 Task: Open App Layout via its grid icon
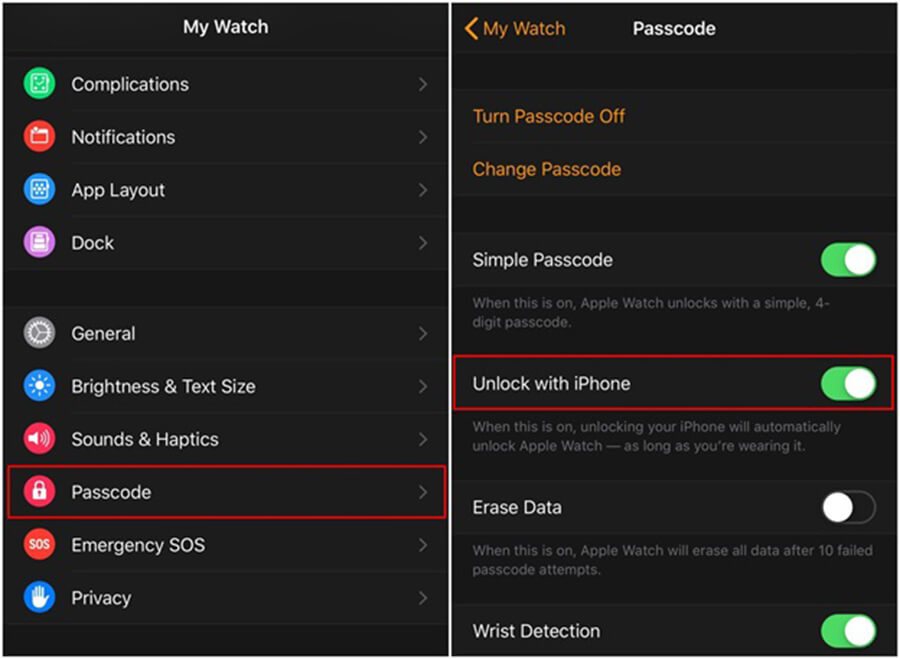point(38,190)
